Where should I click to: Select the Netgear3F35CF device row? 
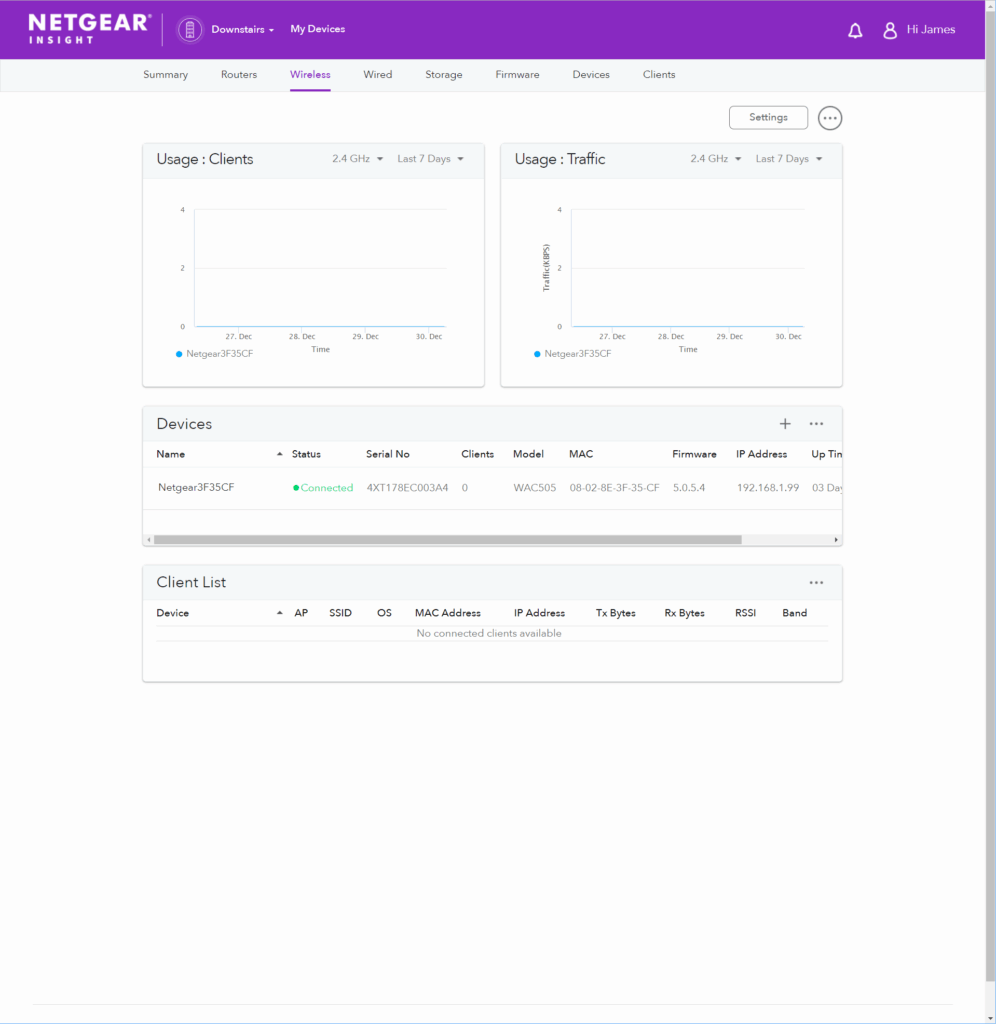click(x=196, y=488)
